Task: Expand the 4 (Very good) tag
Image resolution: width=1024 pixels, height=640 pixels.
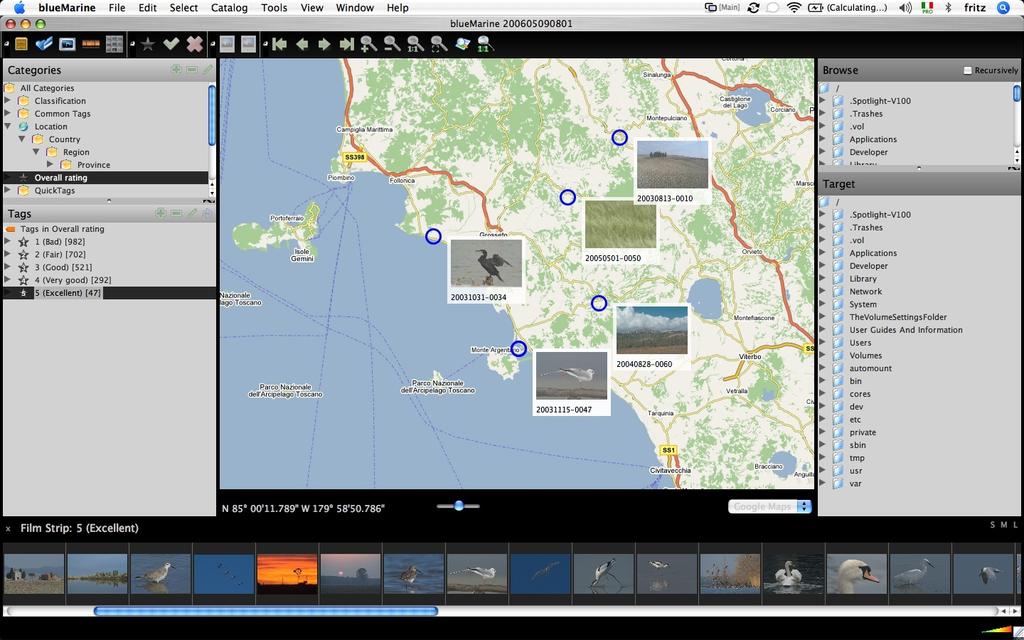Action: coord(8,280)
